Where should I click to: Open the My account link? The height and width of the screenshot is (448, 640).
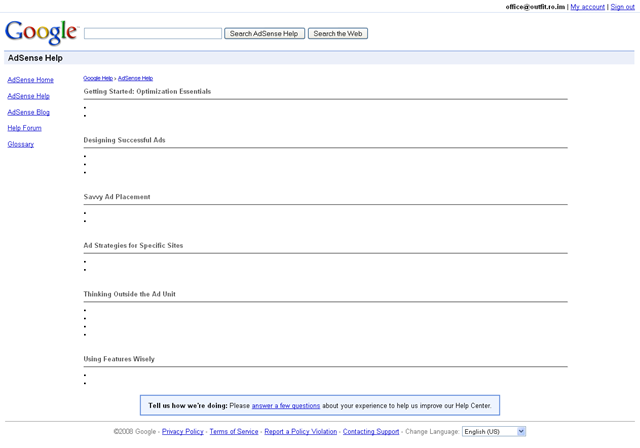(587, 7)
